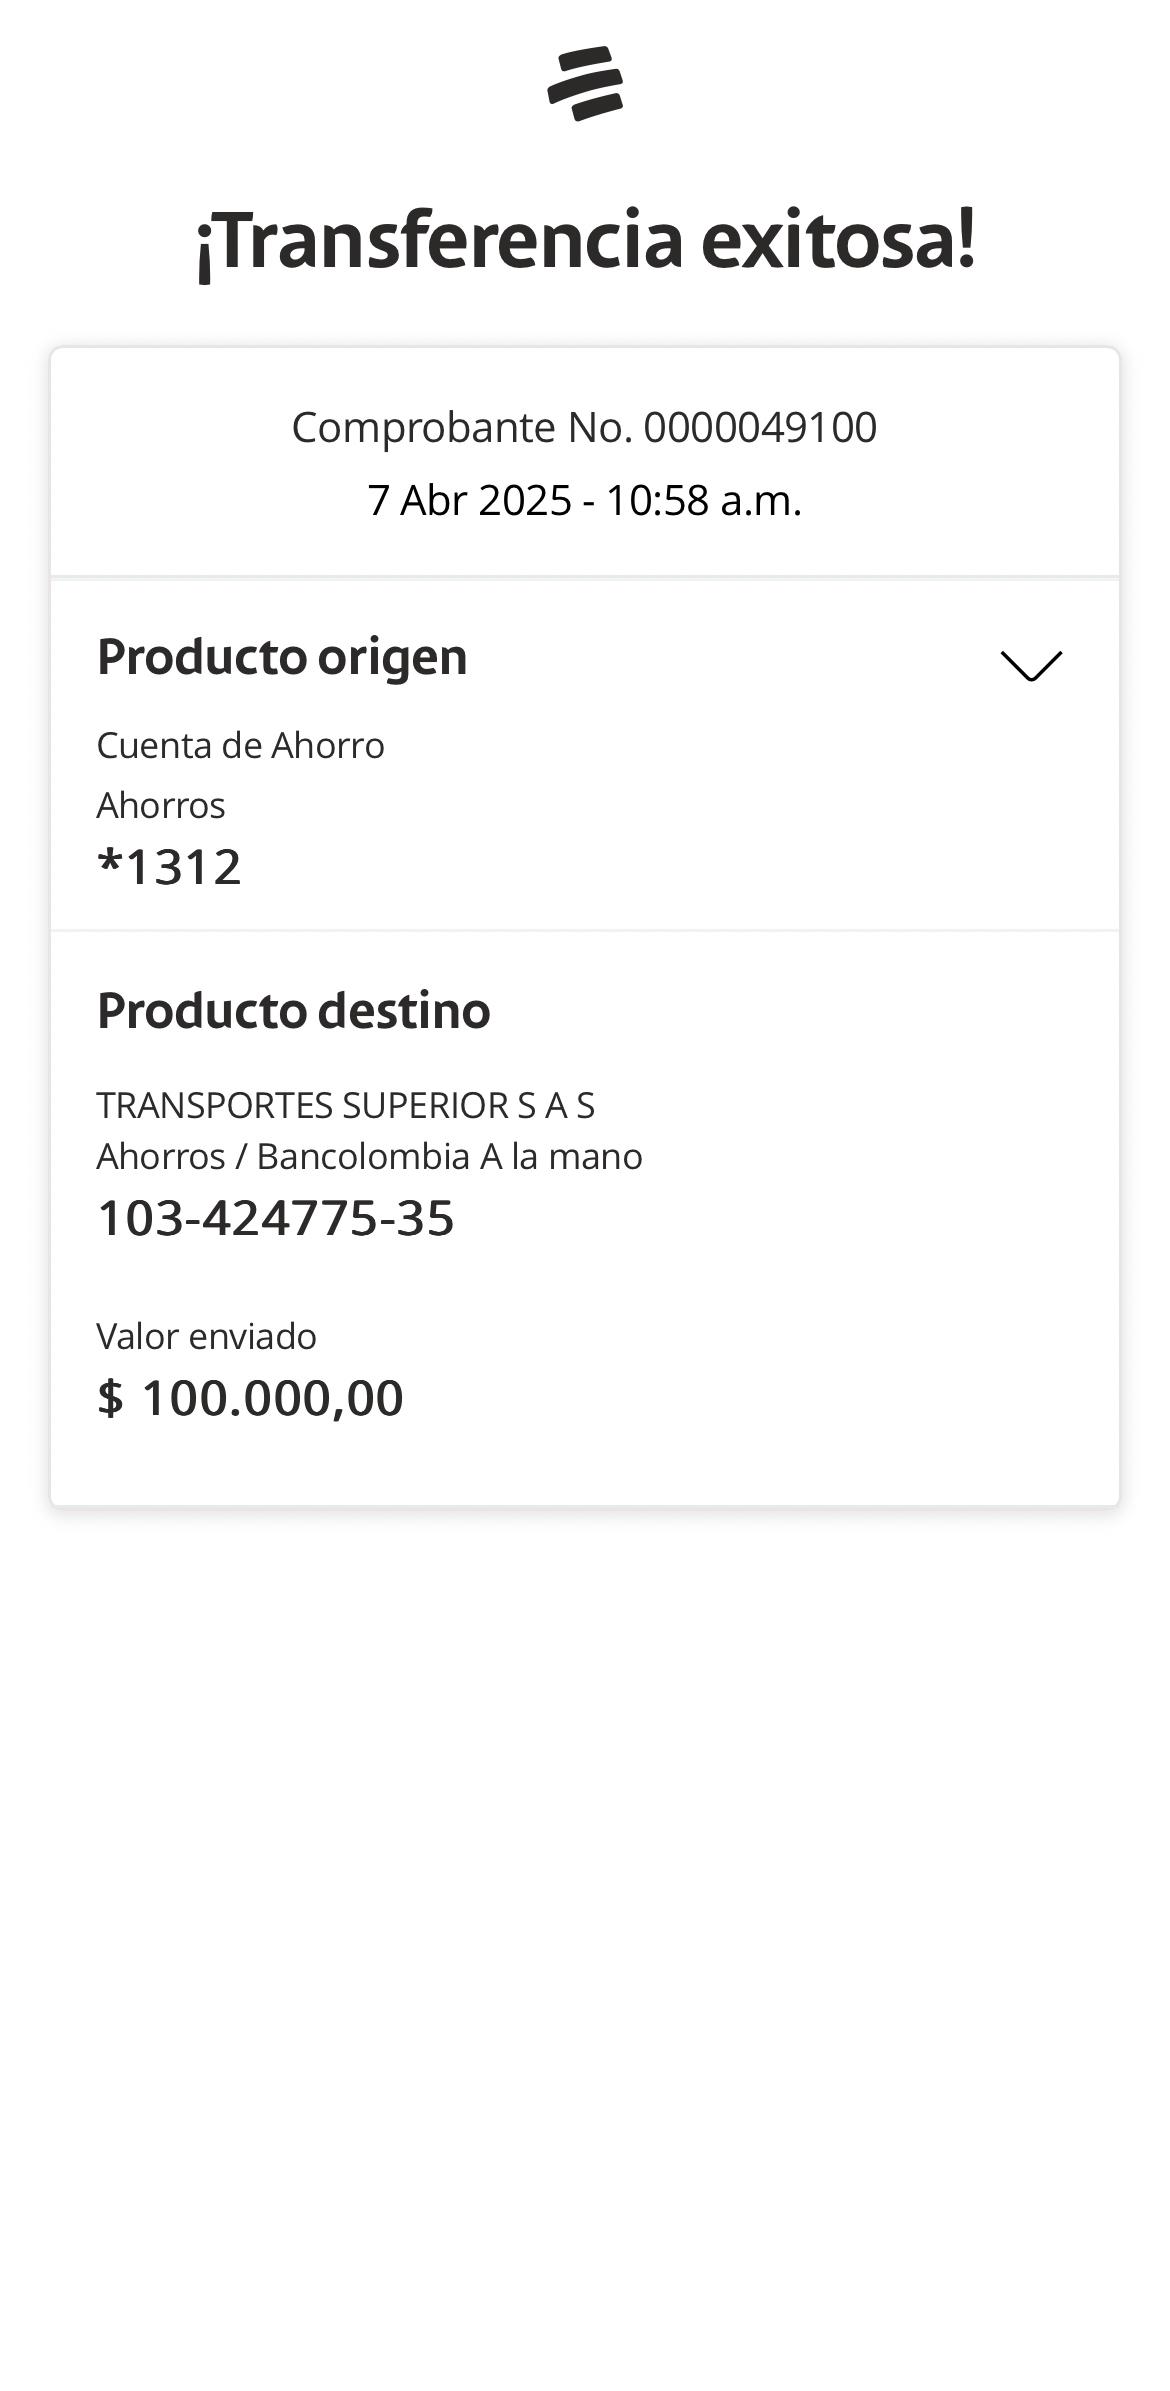
Task: Click the "Bancolombia A la mano" text
Action: 449,1157
